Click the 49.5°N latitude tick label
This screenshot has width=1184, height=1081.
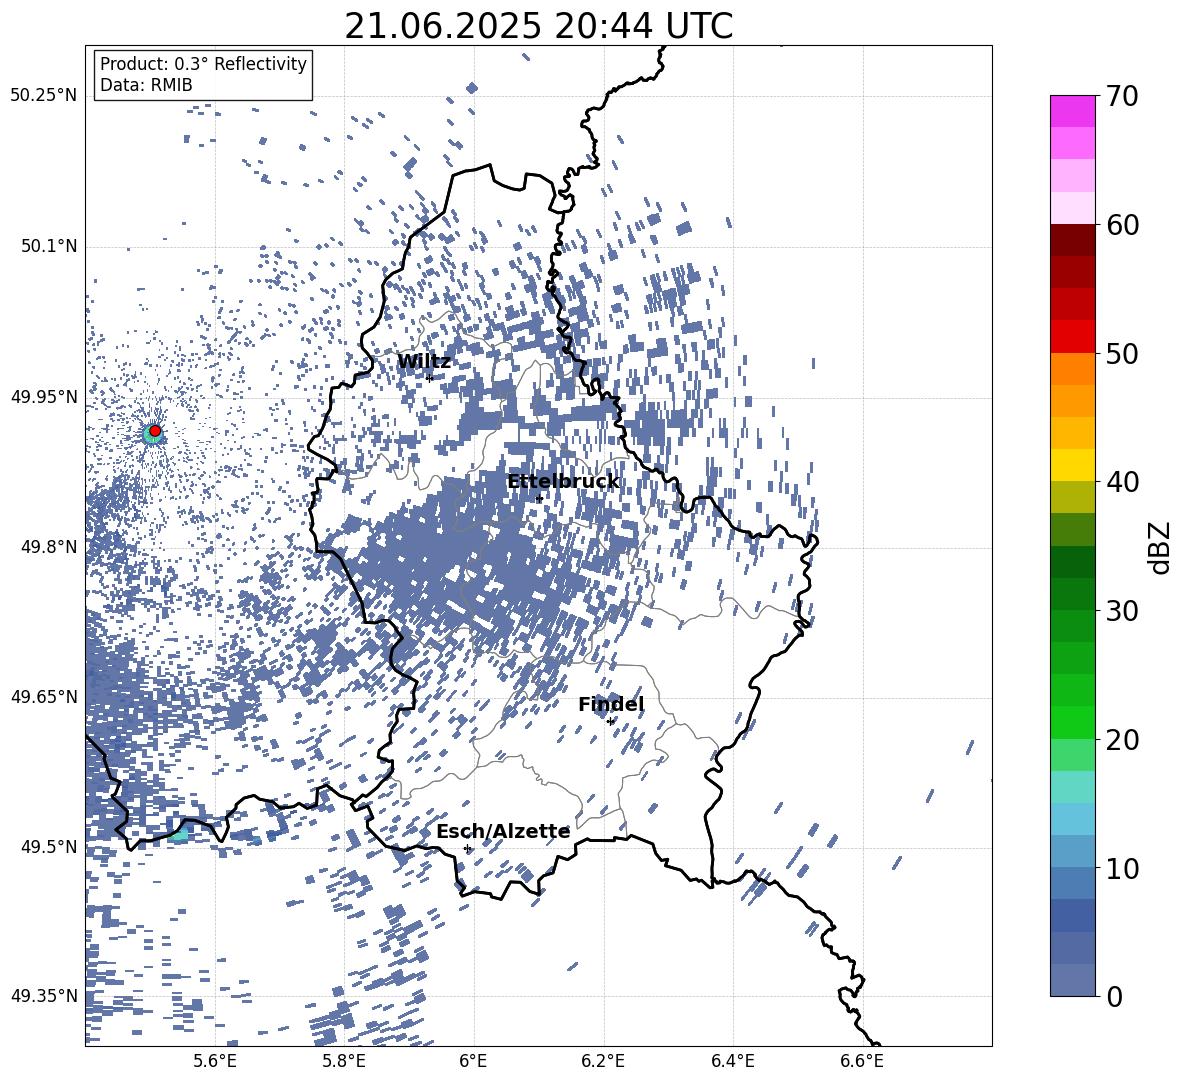click(48, 846)
